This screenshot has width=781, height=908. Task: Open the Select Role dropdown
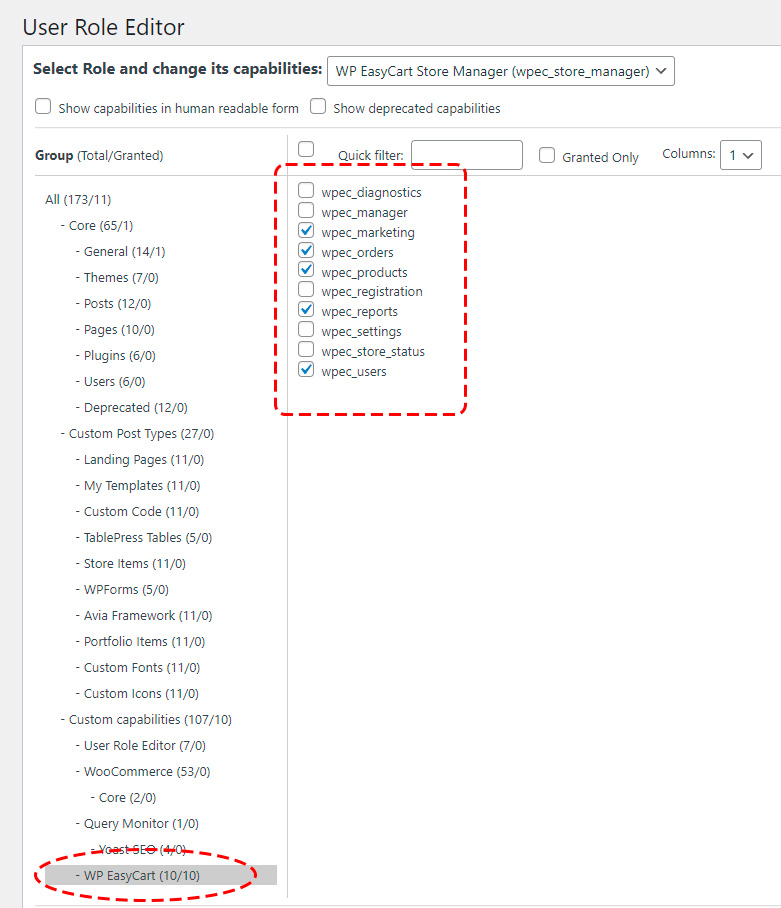click(501, 71)
